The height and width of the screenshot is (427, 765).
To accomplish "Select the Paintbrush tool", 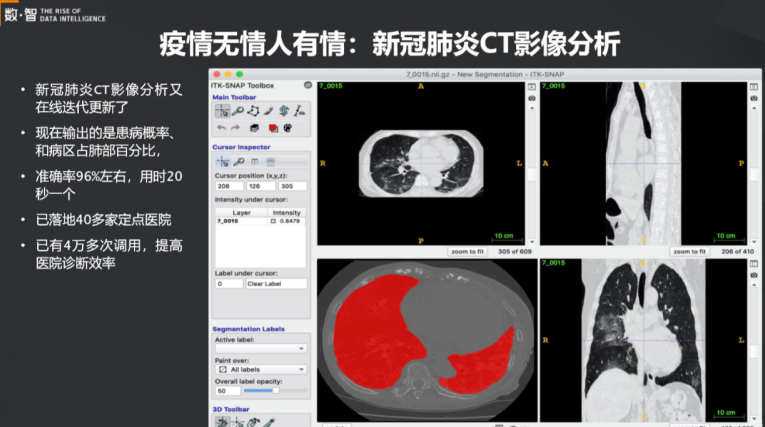I will (268, 111).
